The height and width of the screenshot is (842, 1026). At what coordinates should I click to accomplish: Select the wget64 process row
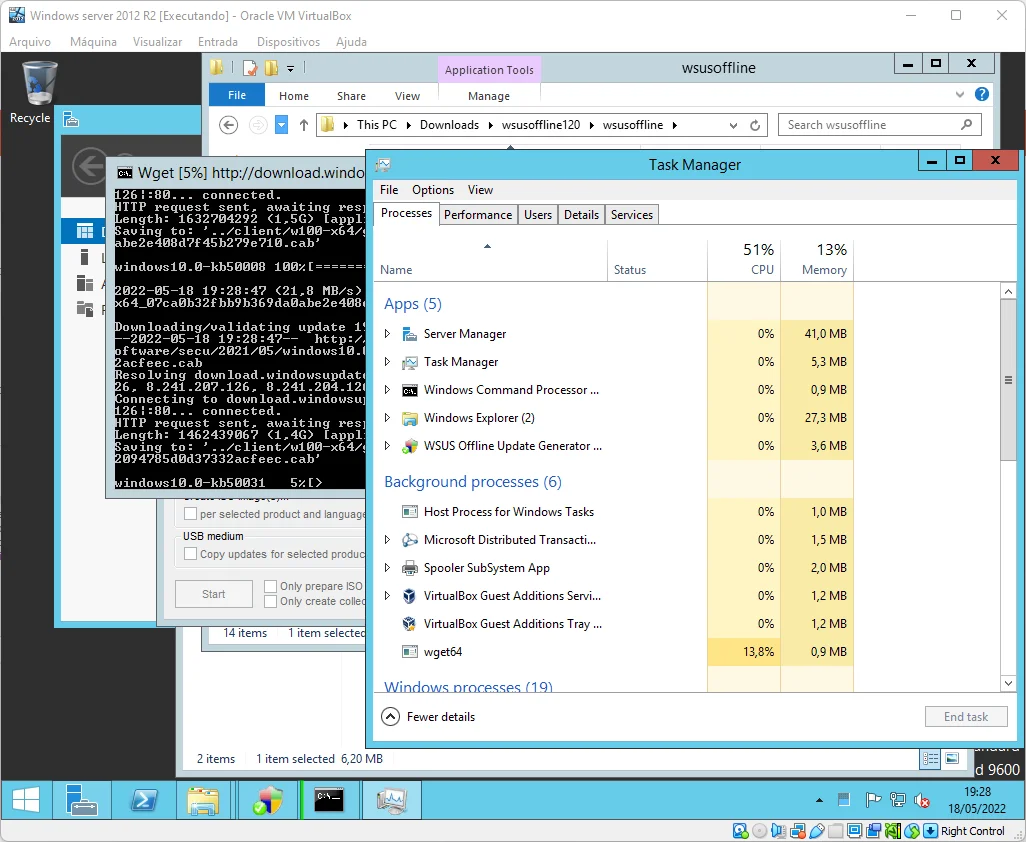click(616, 652)
